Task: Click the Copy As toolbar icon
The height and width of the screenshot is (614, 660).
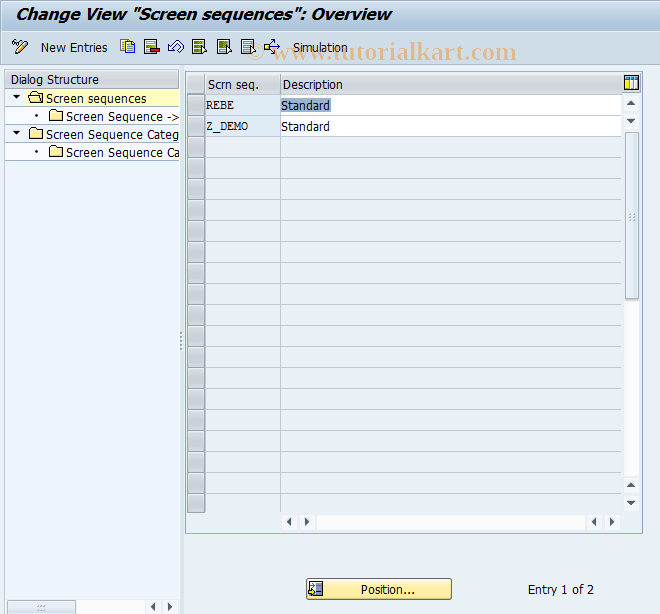Action: [x=128, y=47]
